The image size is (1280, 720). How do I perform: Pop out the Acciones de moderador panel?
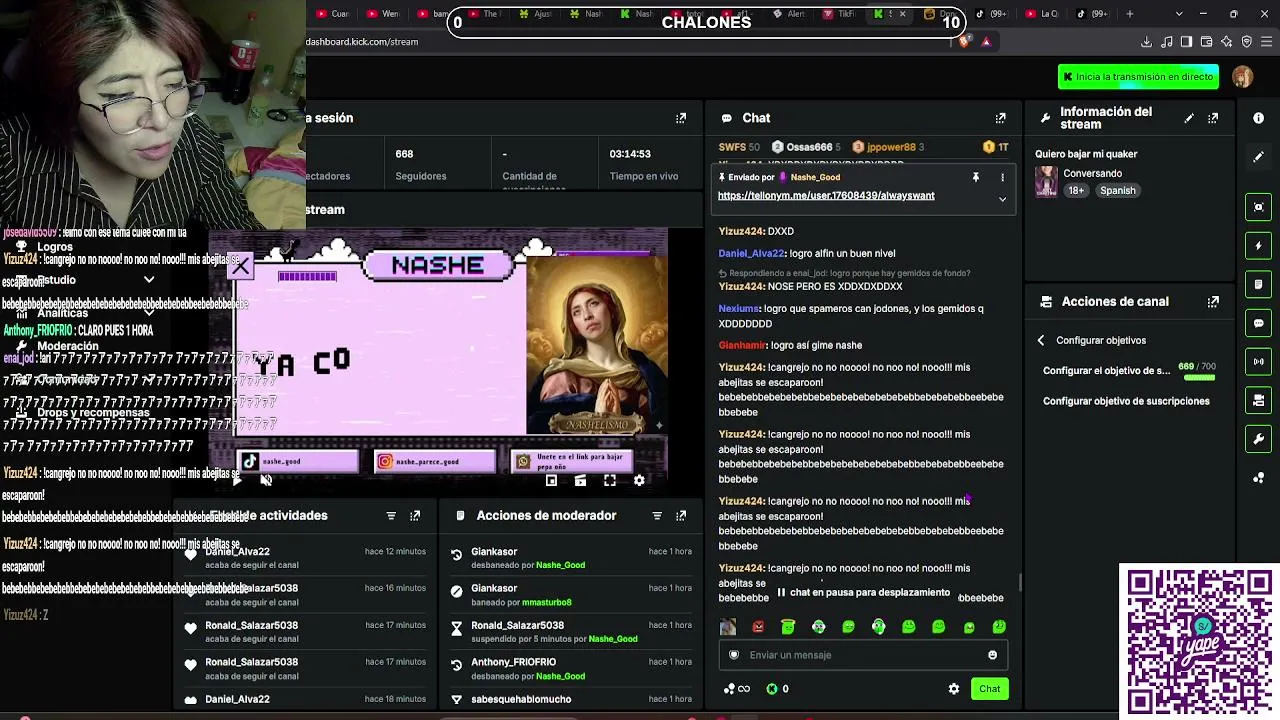coord(681,515)
